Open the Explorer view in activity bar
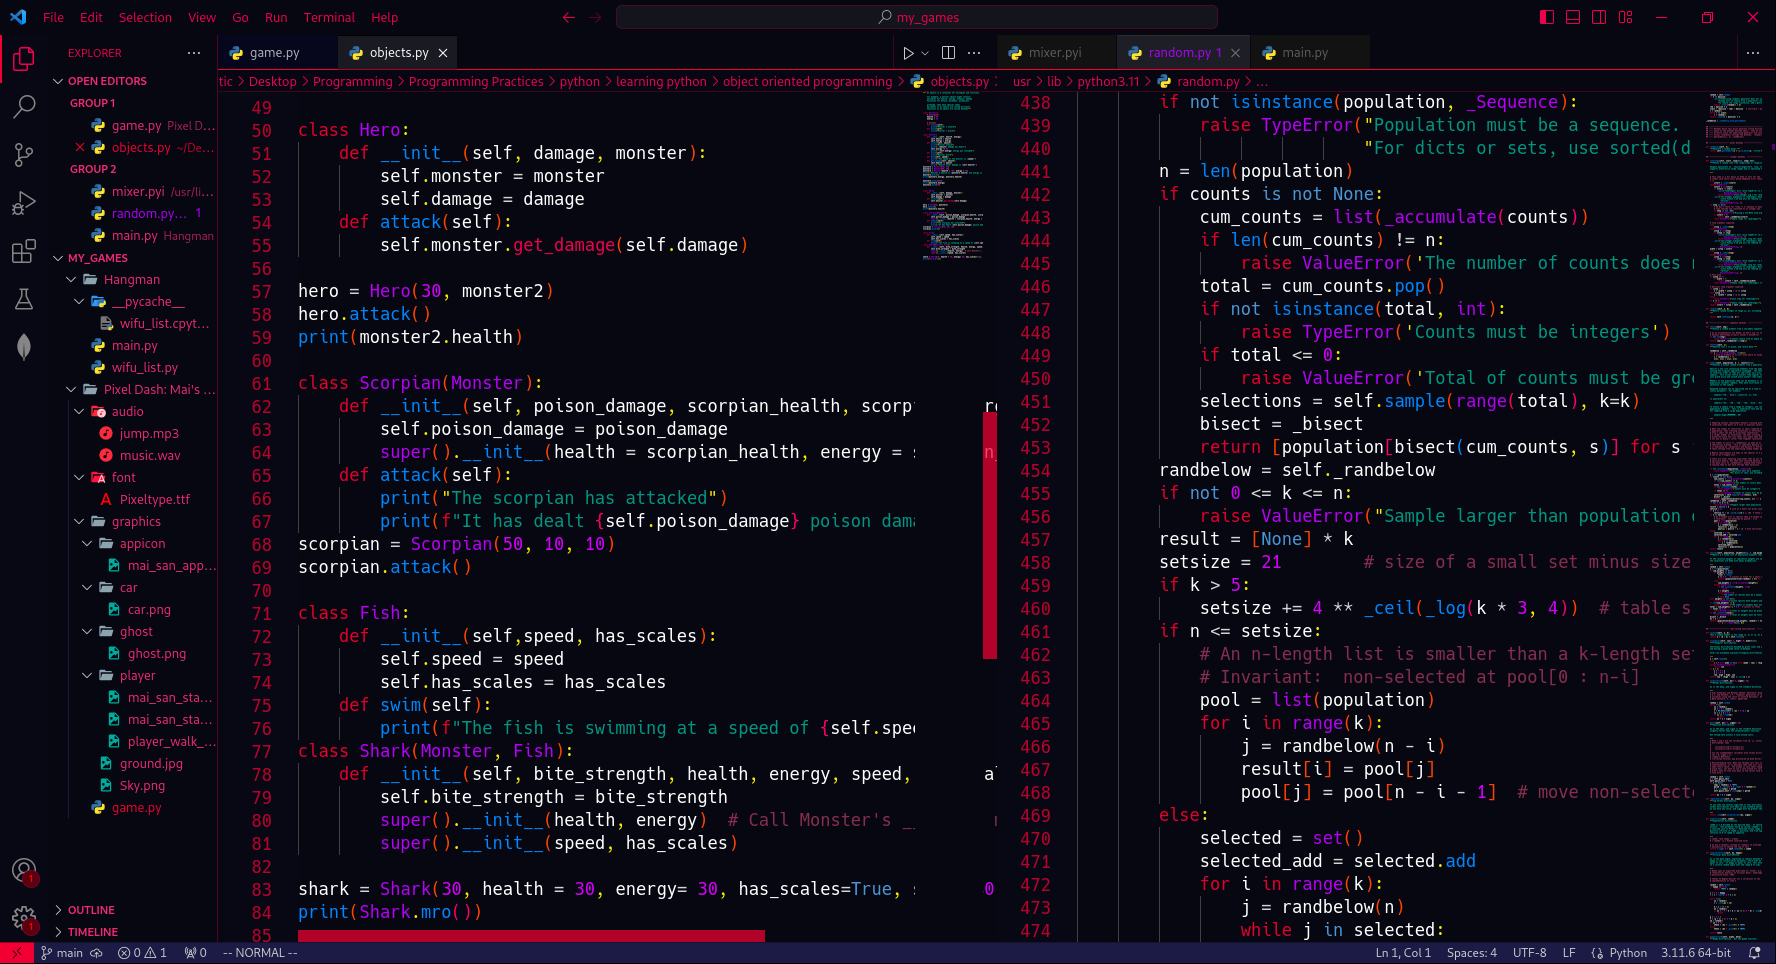The height and width of the screenshot is (964, 1776). [x=24, y=59]
